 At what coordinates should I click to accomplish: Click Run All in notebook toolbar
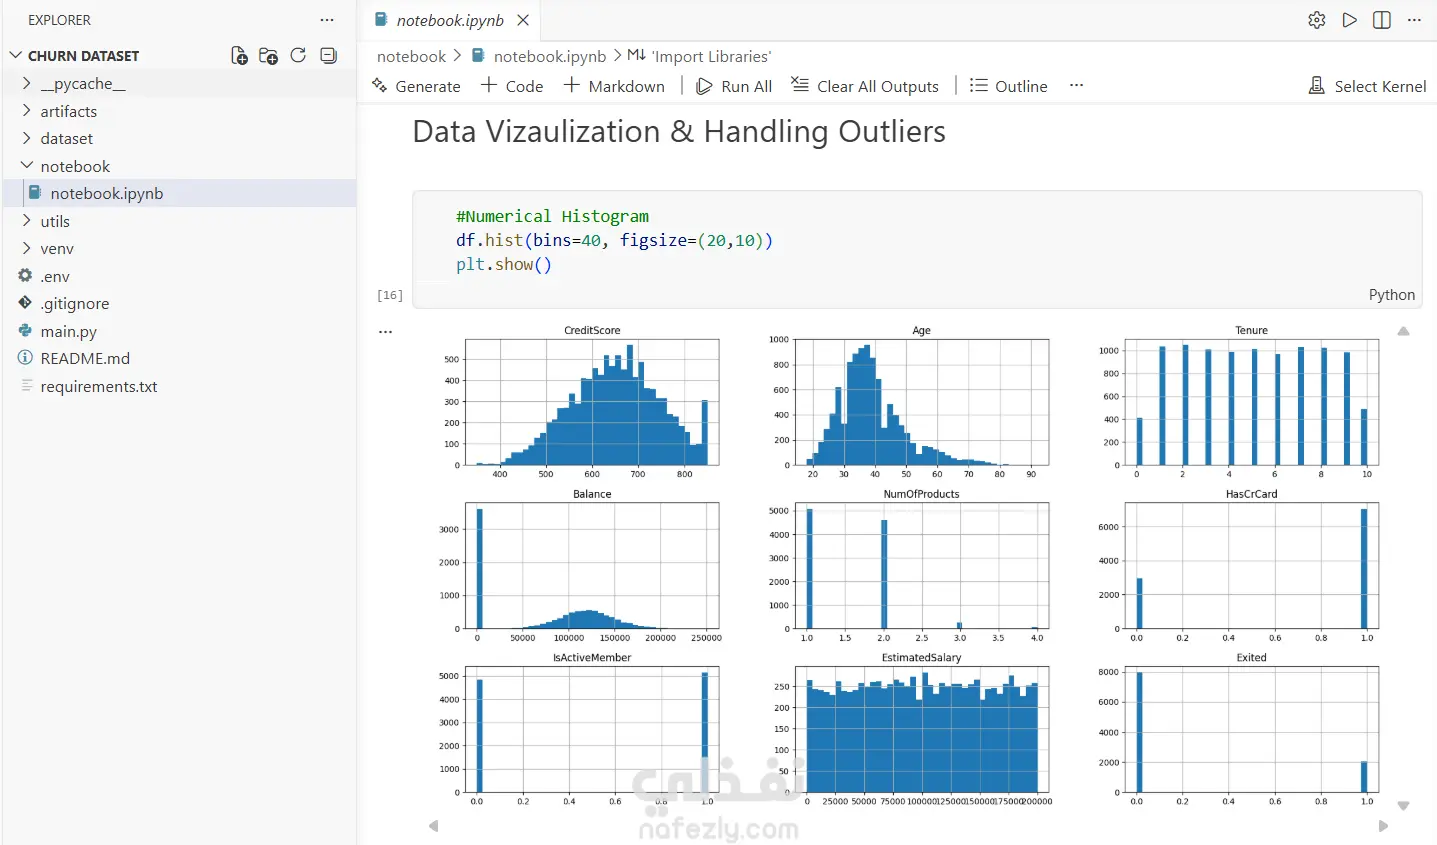point(734,86)
